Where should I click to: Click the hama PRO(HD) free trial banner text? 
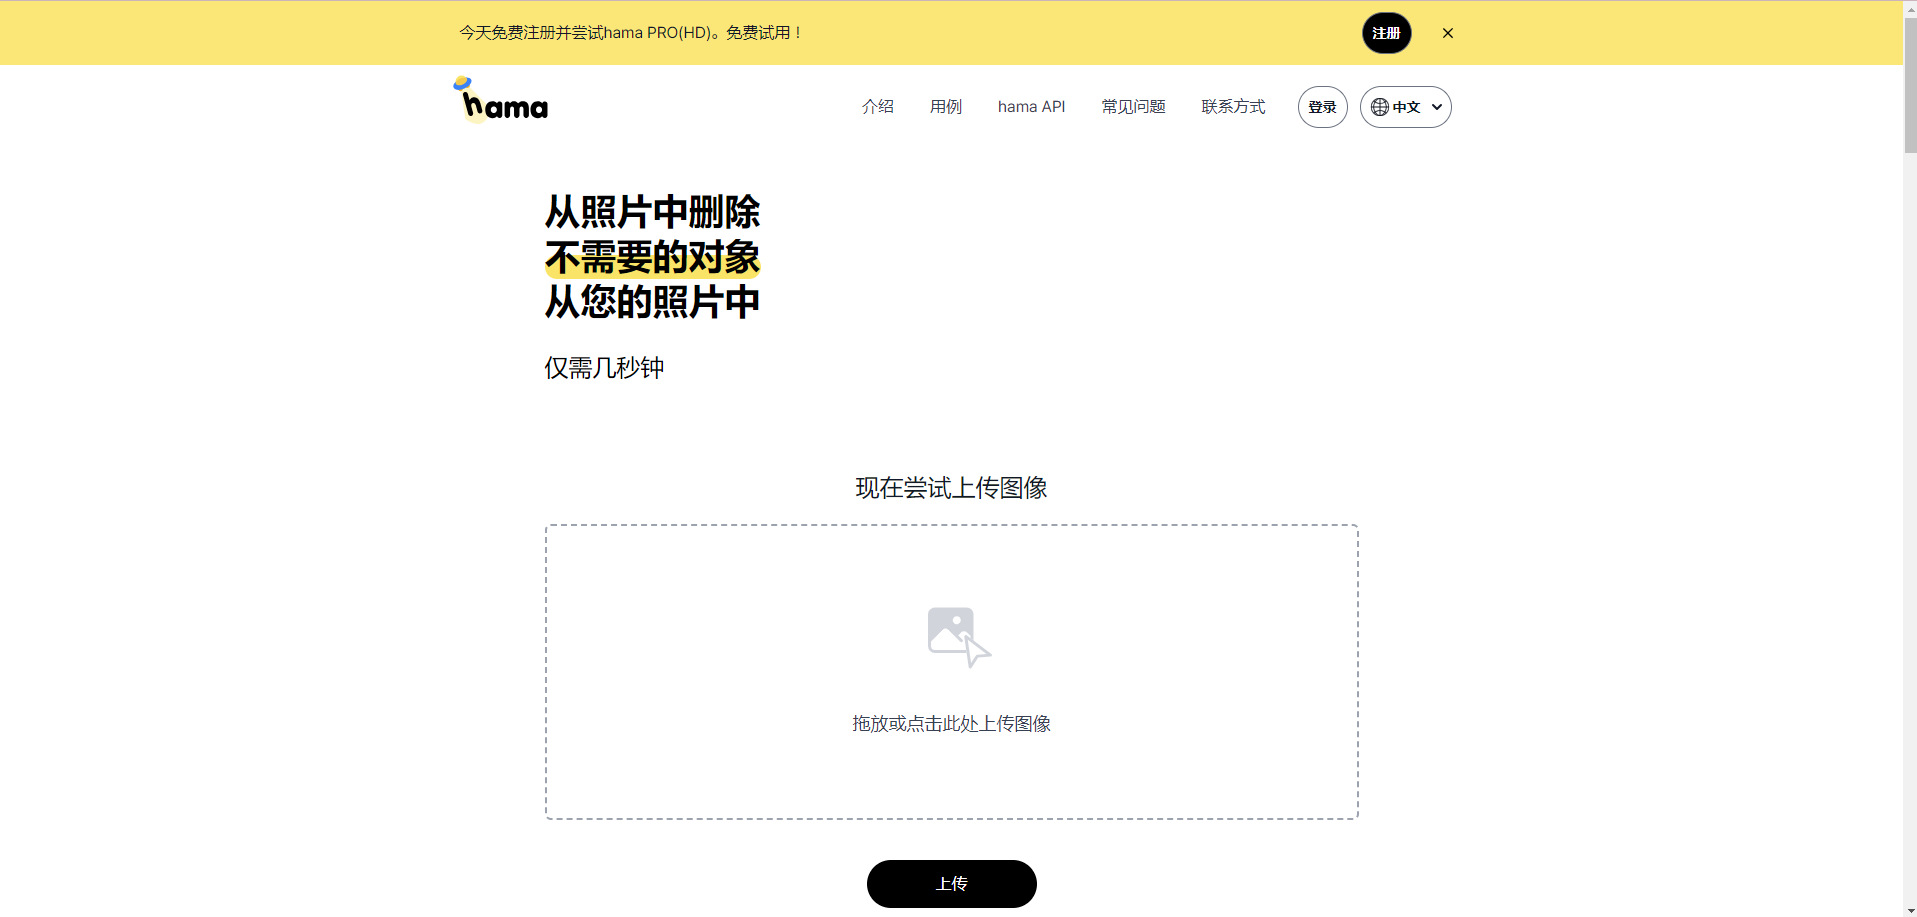coord(630,33)
